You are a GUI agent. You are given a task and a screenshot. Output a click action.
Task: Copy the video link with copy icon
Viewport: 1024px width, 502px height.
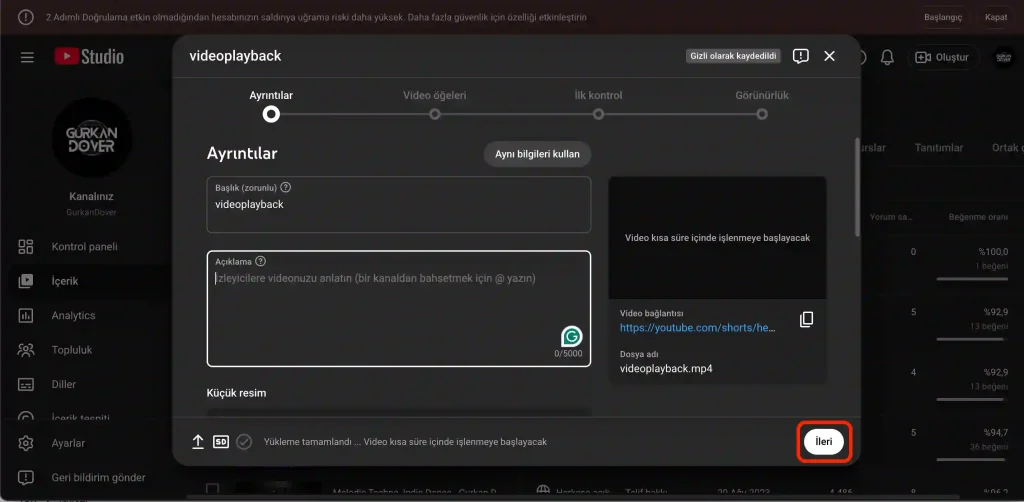click(807, 319)
